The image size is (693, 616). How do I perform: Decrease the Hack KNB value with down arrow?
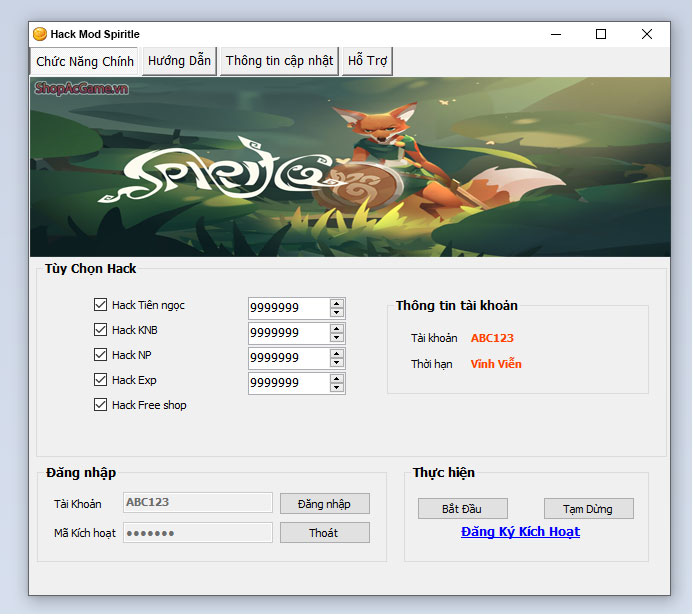click(x=337, y=338)
